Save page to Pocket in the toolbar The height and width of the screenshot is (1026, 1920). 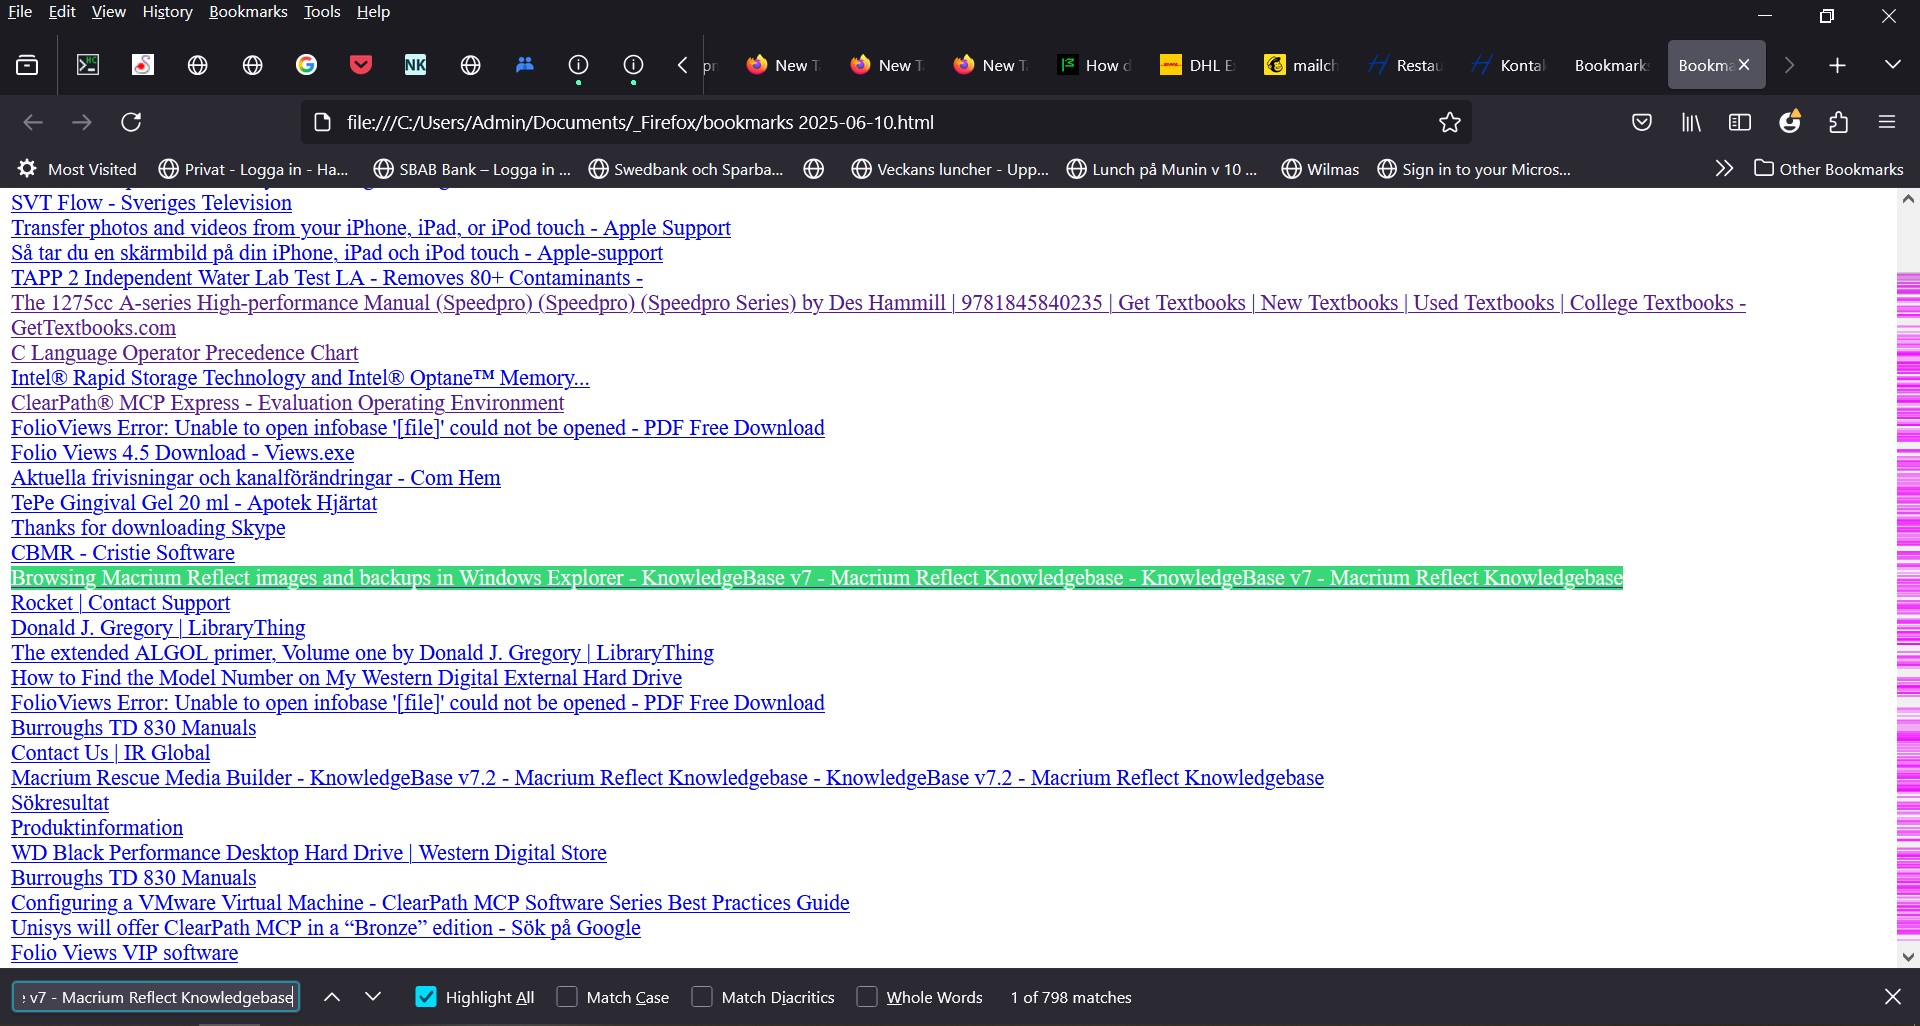coord(1641,122)
